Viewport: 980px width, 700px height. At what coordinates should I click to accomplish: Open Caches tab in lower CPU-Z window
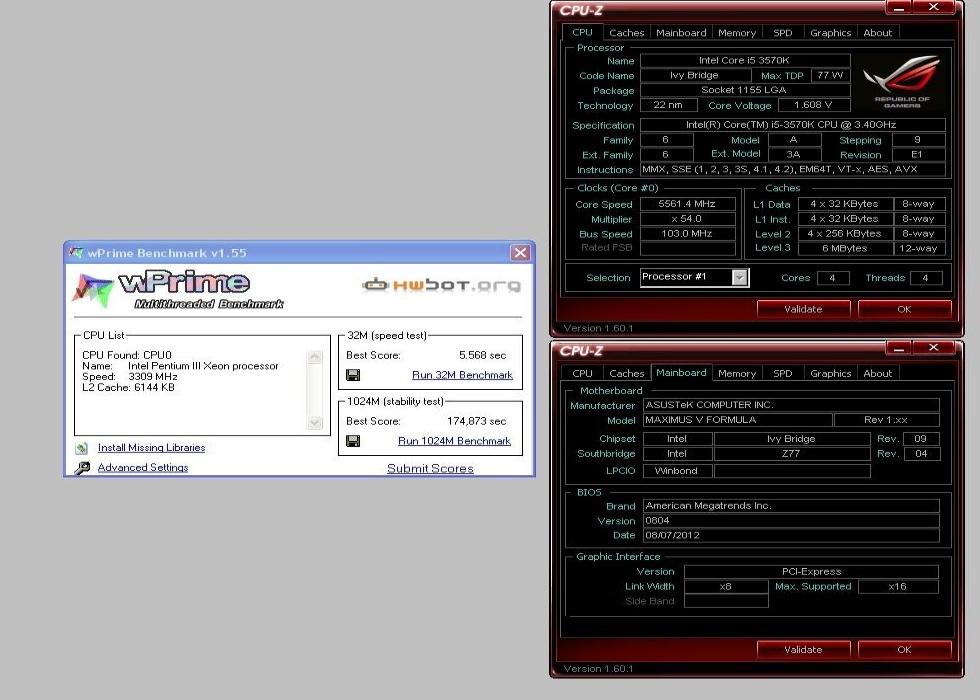click(x=626, y=373)
